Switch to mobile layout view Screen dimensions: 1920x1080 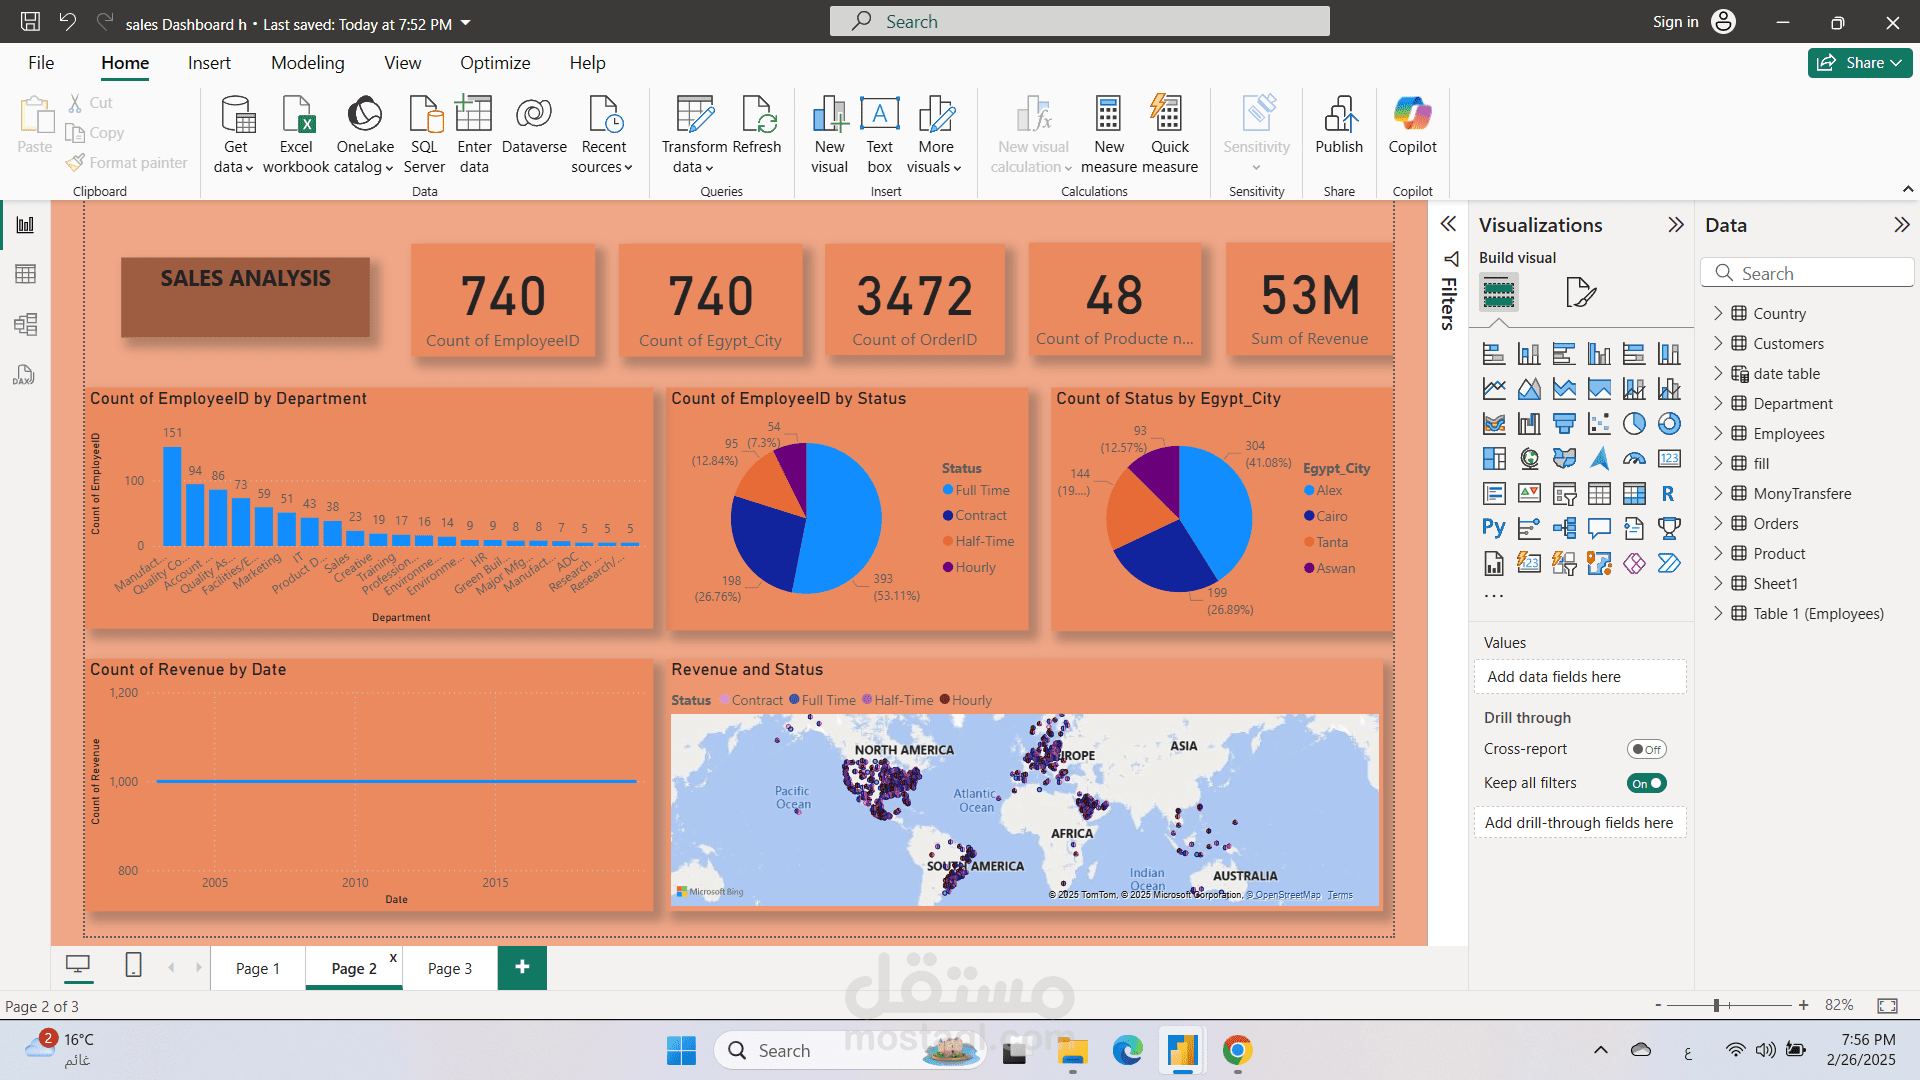(x=133, y=965)
